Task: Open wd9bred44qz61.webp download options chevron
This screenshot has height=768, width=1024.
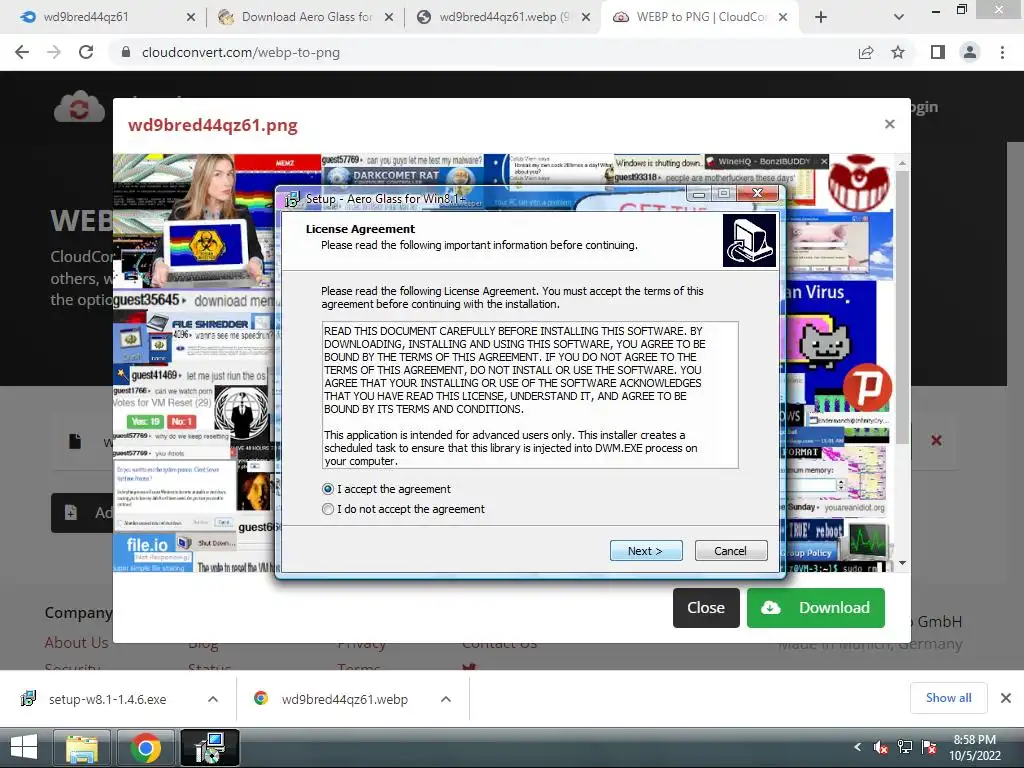Action: tap(446, 699)
